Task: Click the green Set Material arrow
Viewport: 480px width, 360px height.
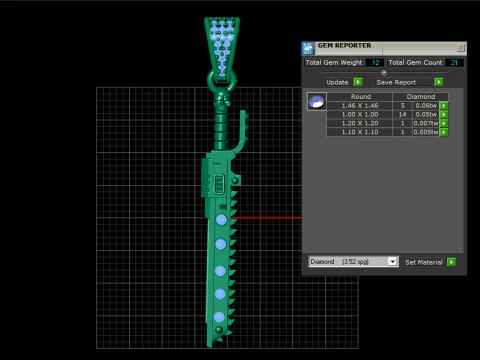Action: pos(451,262)
